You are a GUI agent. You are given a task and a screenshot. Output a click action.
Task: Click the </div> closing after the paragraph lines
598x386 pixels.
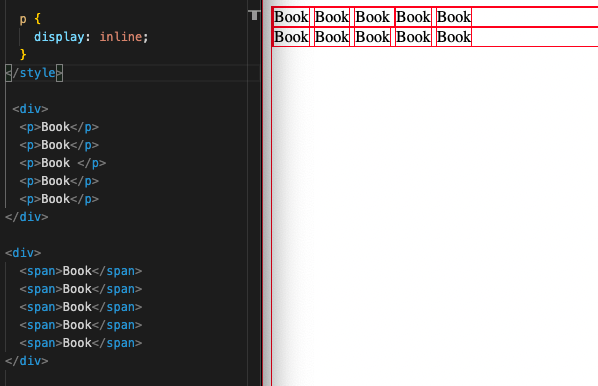(27, 217)
